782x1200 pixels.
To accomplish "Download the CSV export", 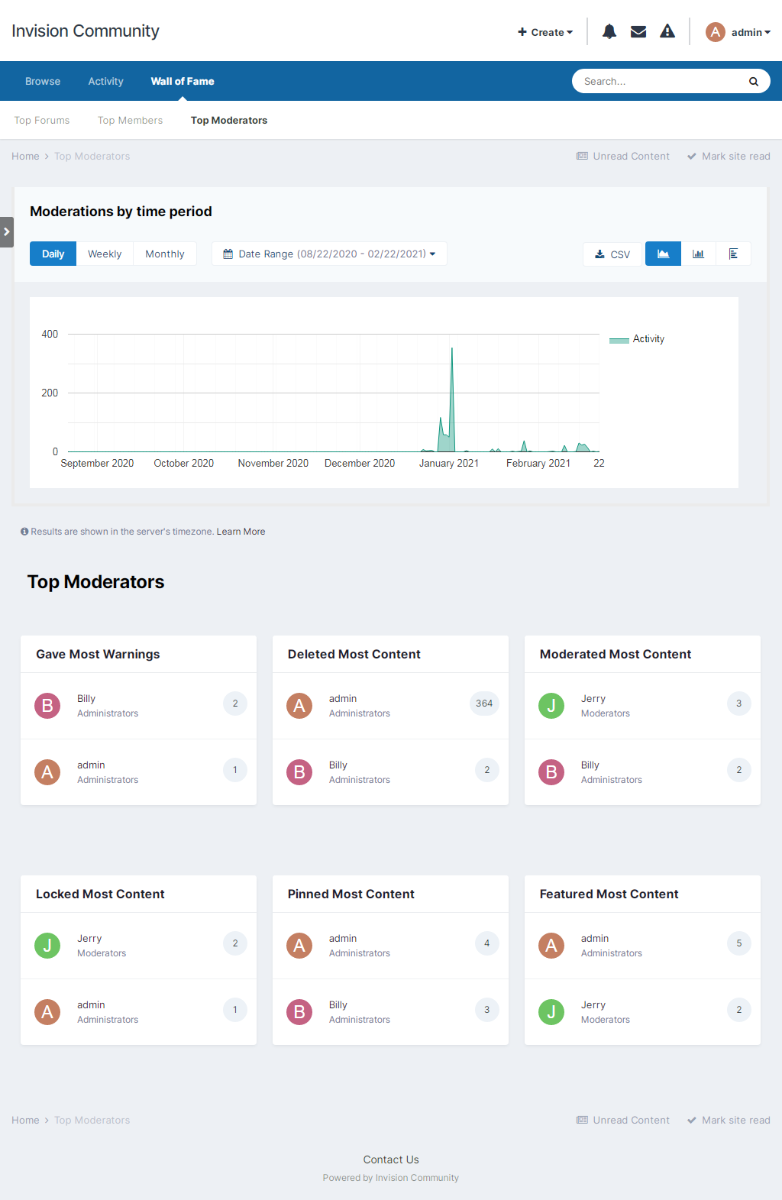I will tap(613, 254).
